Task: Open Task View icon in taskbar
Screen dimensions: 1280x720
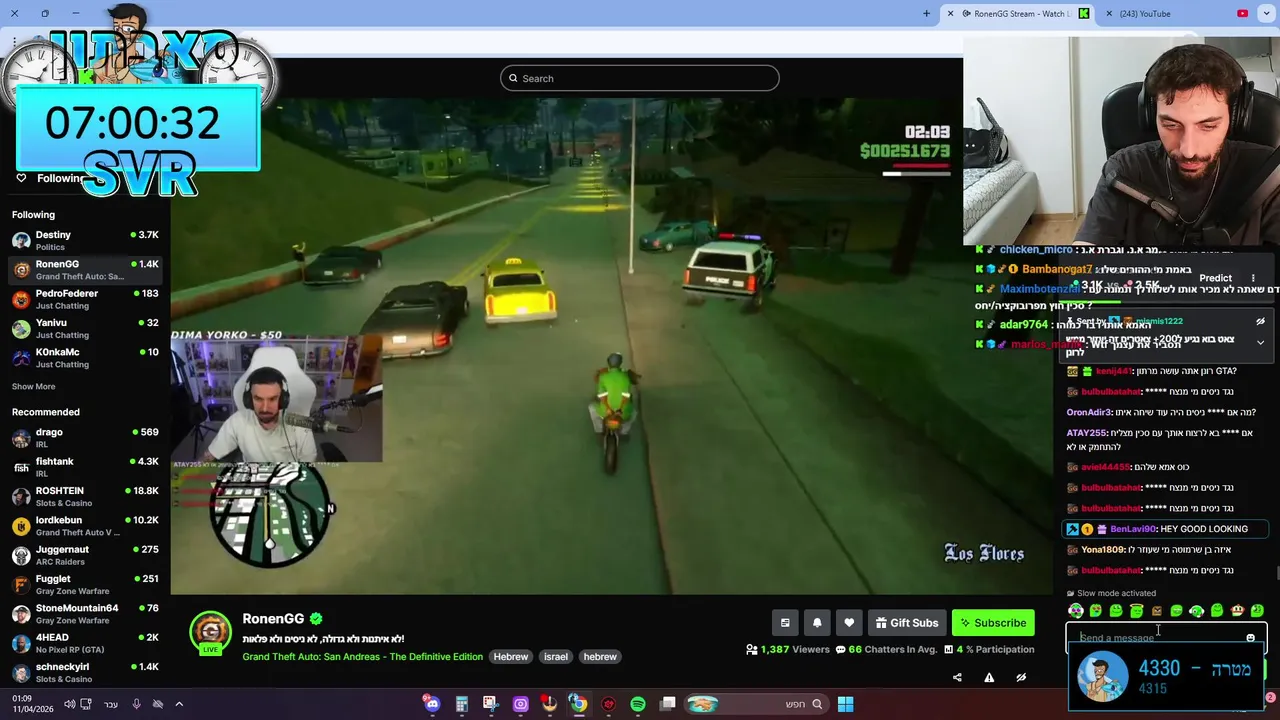Action: coord(668,704)
